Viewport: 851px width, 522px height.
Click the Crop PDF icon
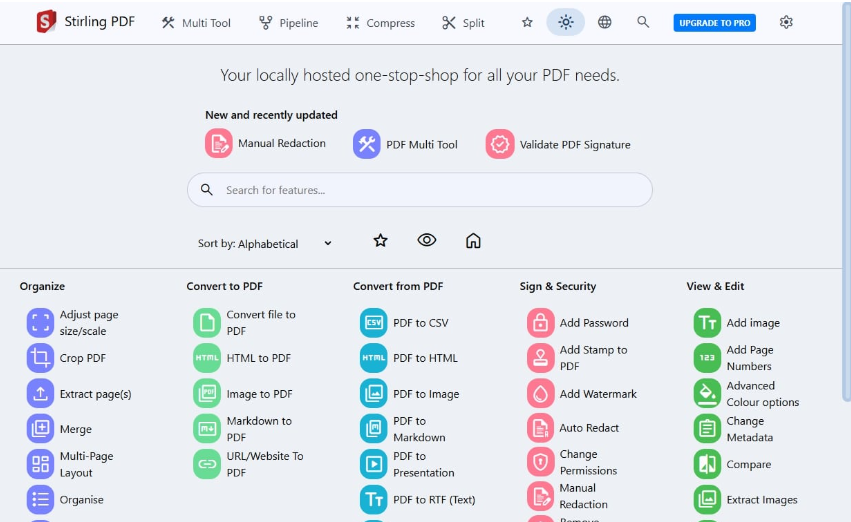tap(40, 358)
